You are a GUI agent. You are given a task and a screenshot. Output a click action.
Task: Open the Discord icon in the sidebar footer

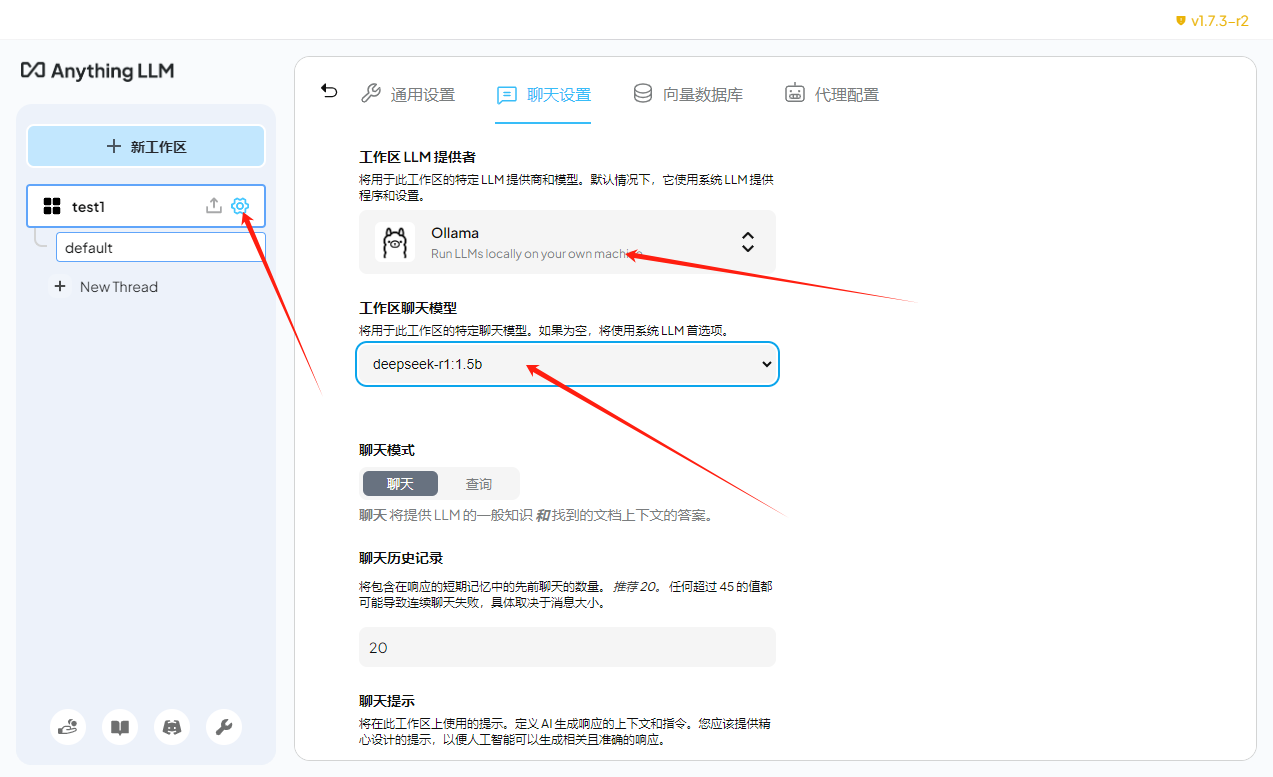(x=172, y=727)
